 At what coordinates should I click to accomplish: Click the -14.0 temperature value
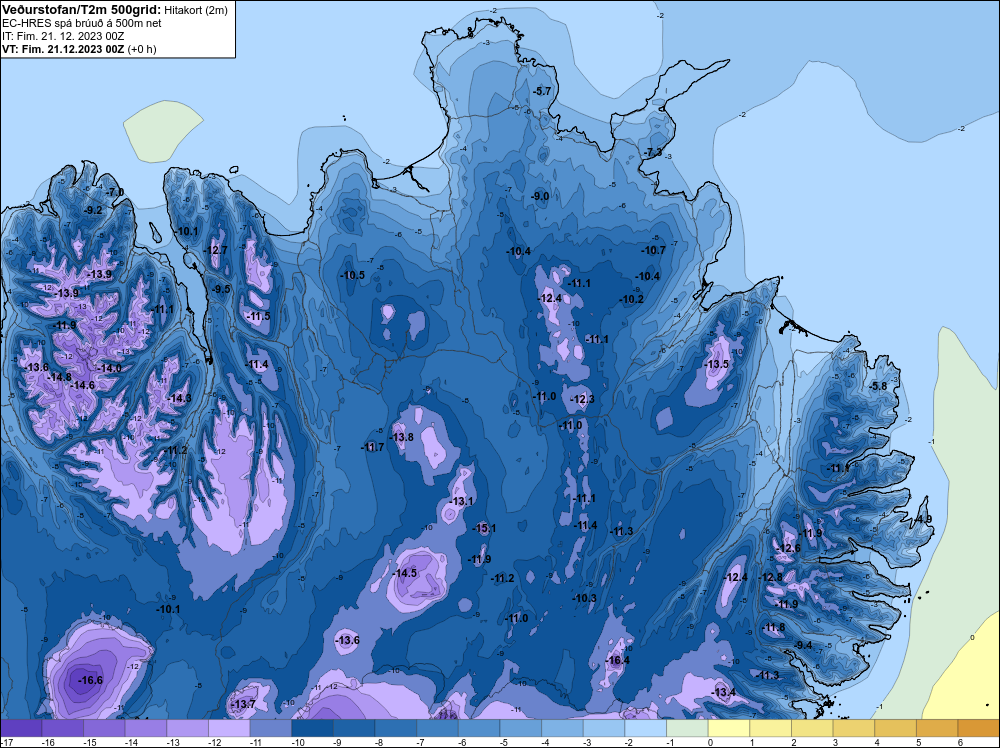click(109, 368)
